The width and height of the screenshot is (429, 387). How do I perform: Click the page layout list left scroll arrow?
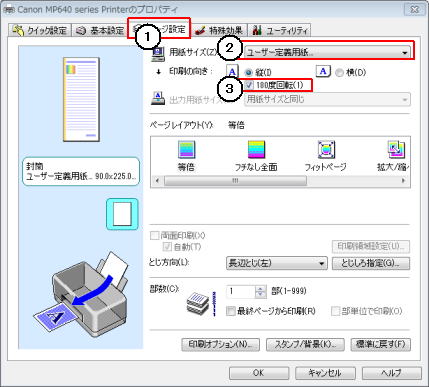157,181
